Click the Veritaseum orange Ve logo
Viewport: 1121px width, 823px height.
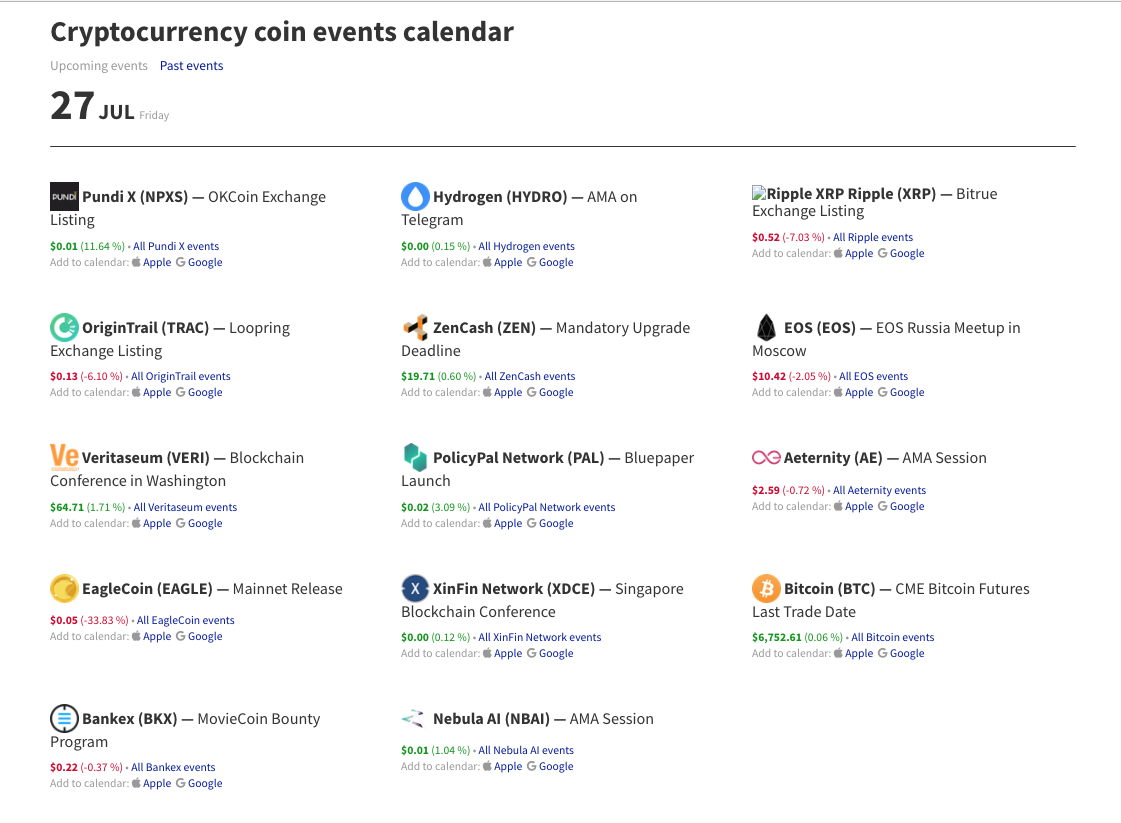point(64,457)
